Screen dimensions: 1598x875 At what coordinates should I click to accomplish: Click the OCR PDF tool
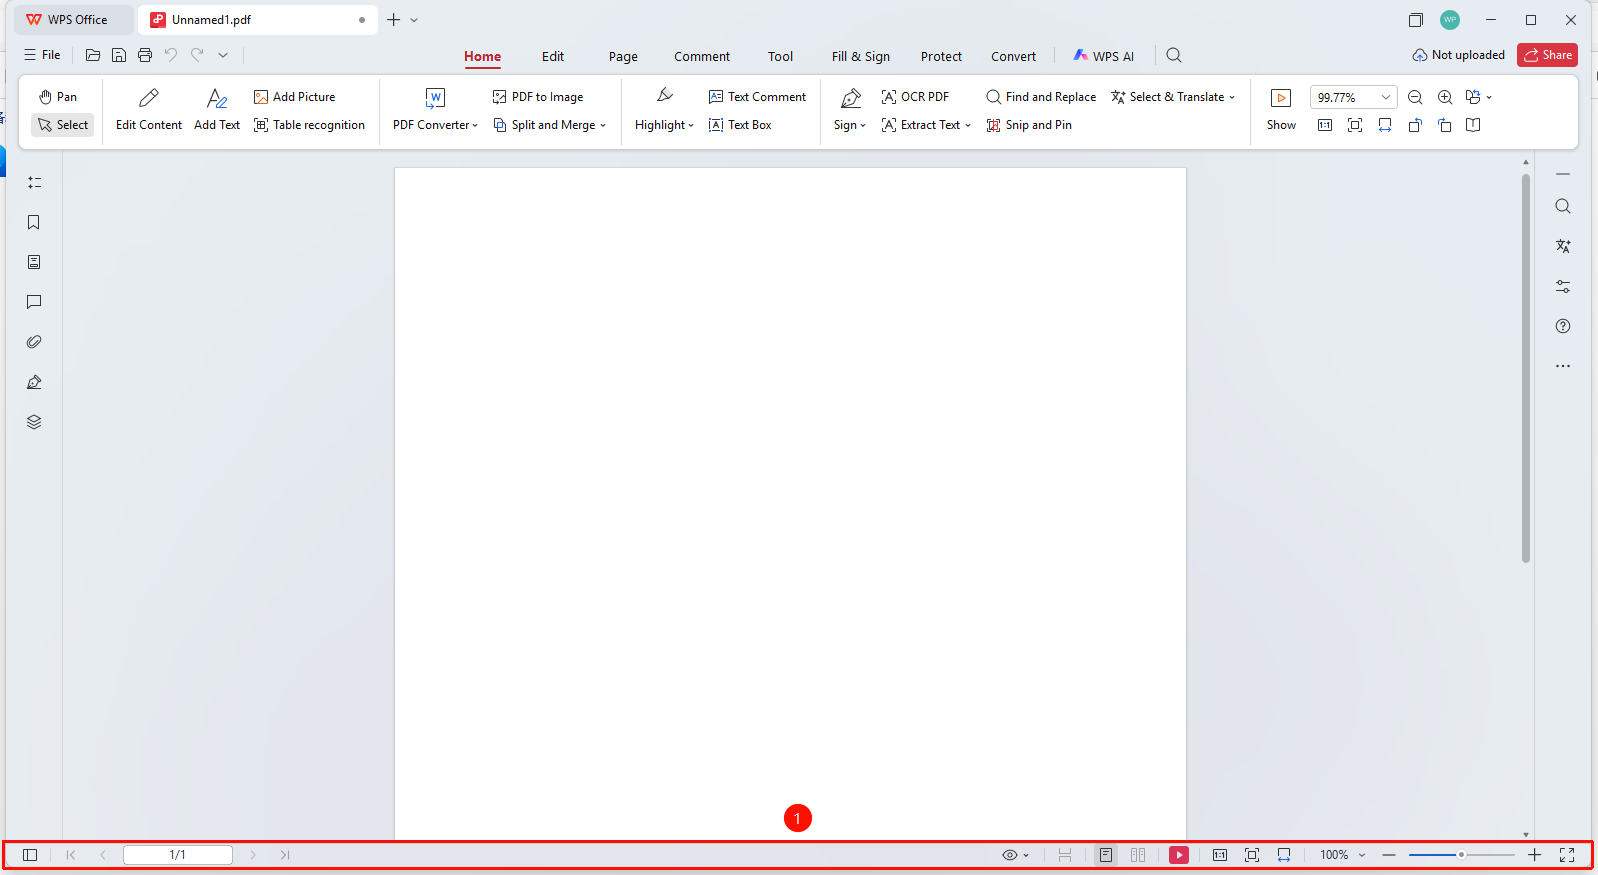tap(915, 97)
